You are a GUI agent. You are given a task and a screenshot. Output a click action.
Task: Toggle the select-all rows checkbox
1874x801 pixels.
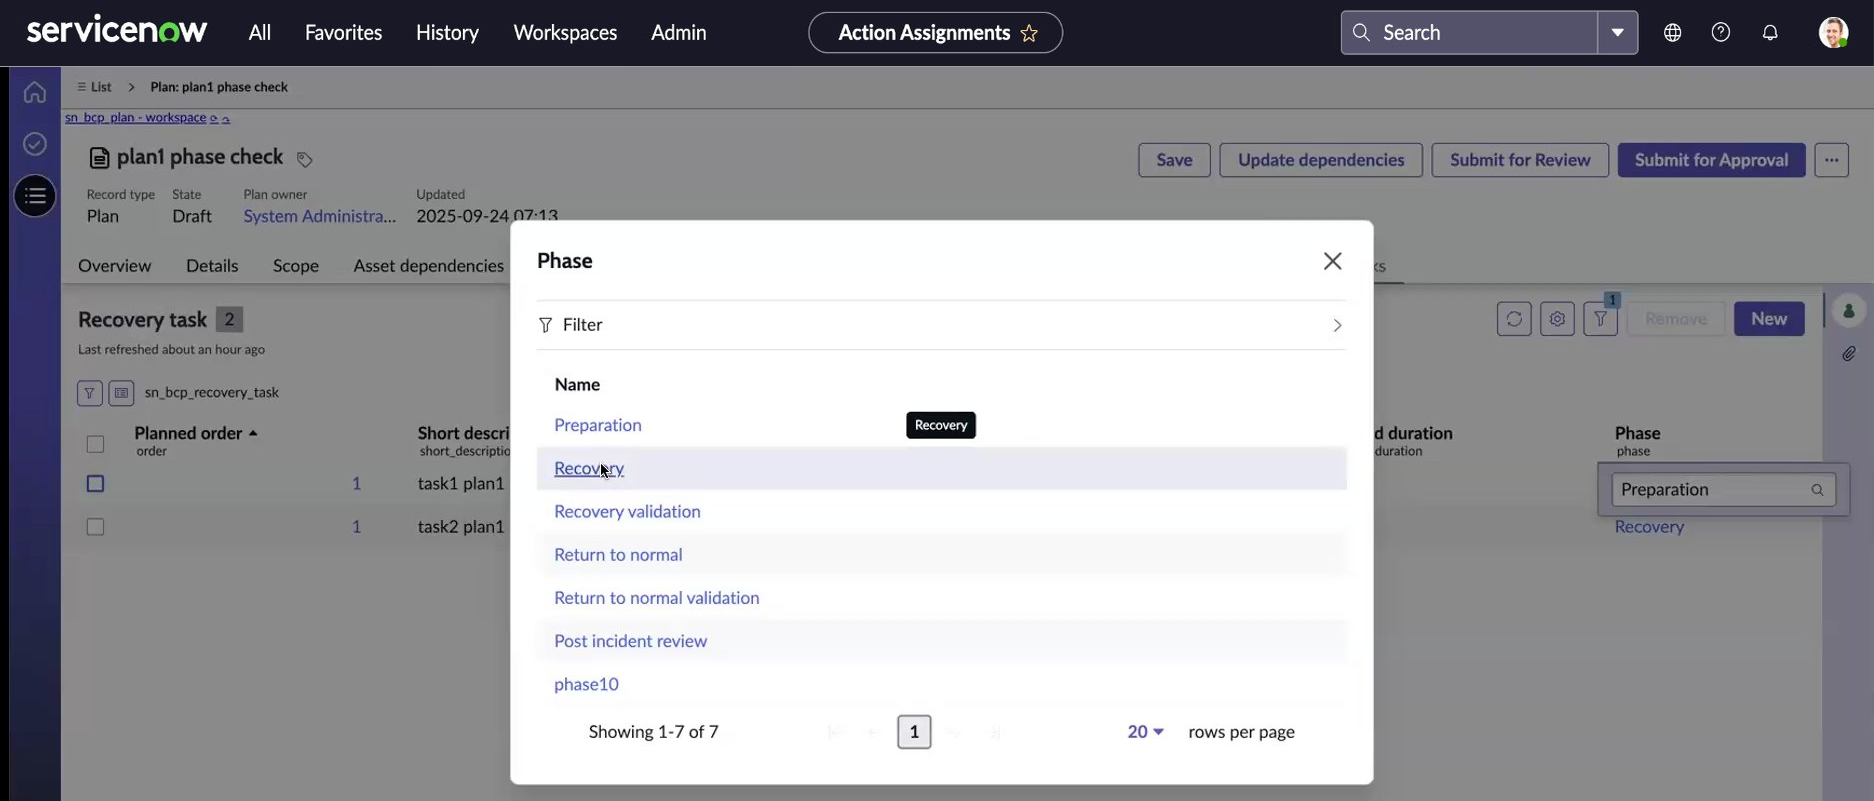click(x=95, y=443)
